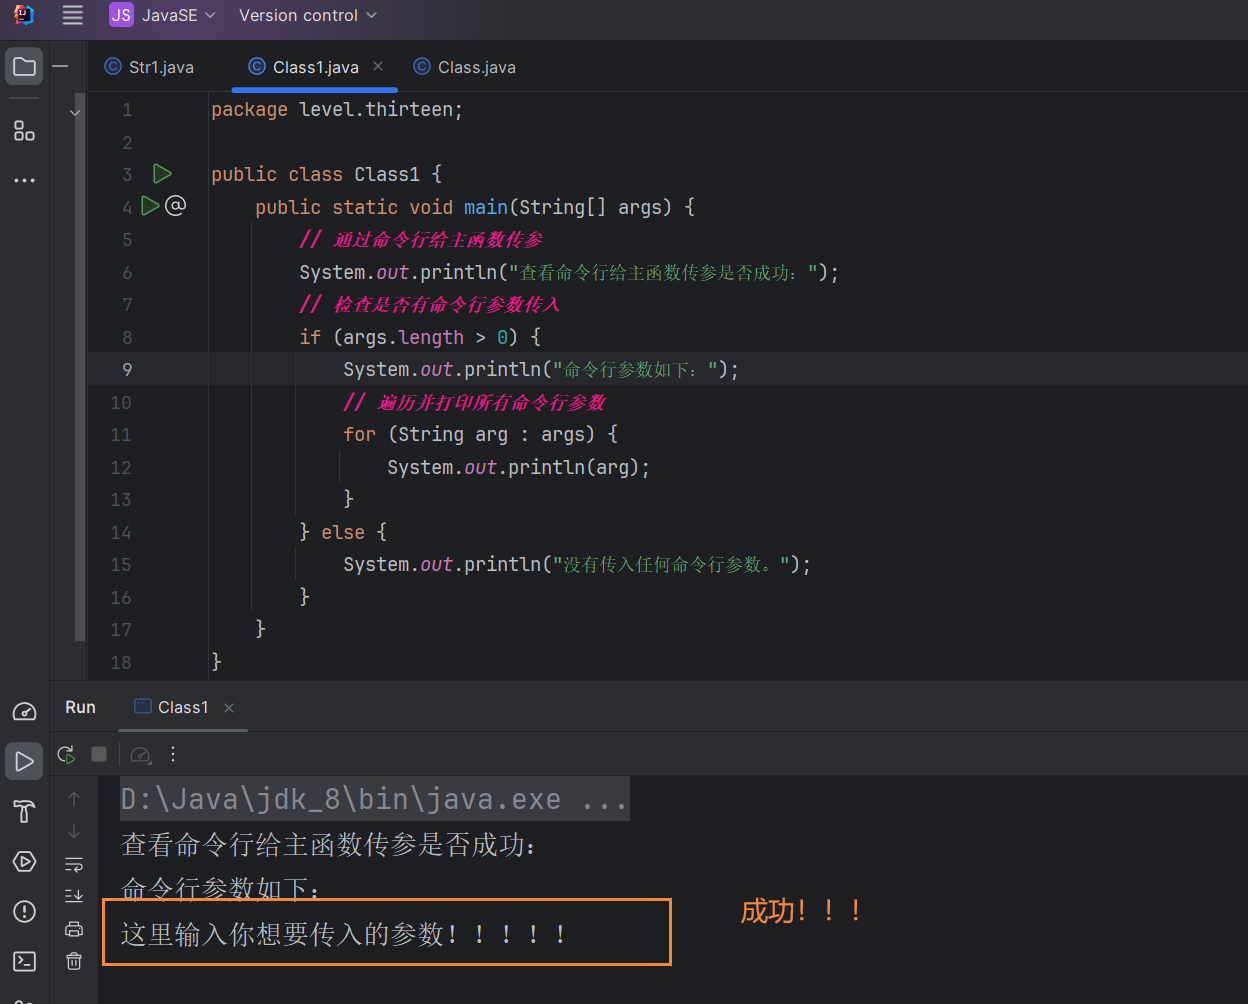Click the for String arg loop line
The height and width of the screenshot is (1004, 1248).
click(481, 434)
